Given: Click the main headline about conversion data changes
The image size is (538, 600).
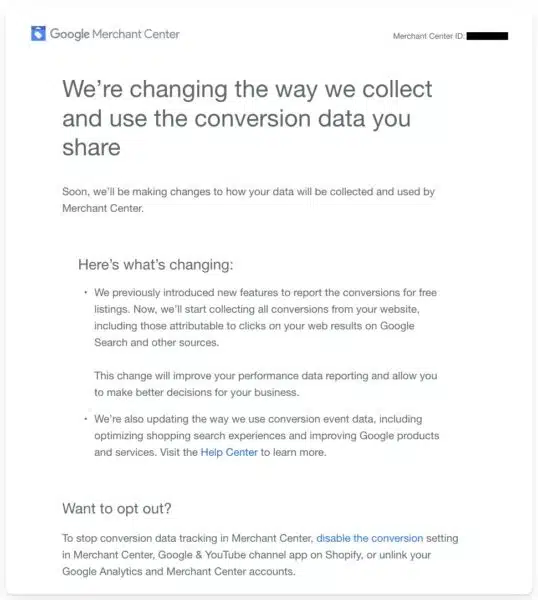Looking at the screenshot, I should [247, 118].
